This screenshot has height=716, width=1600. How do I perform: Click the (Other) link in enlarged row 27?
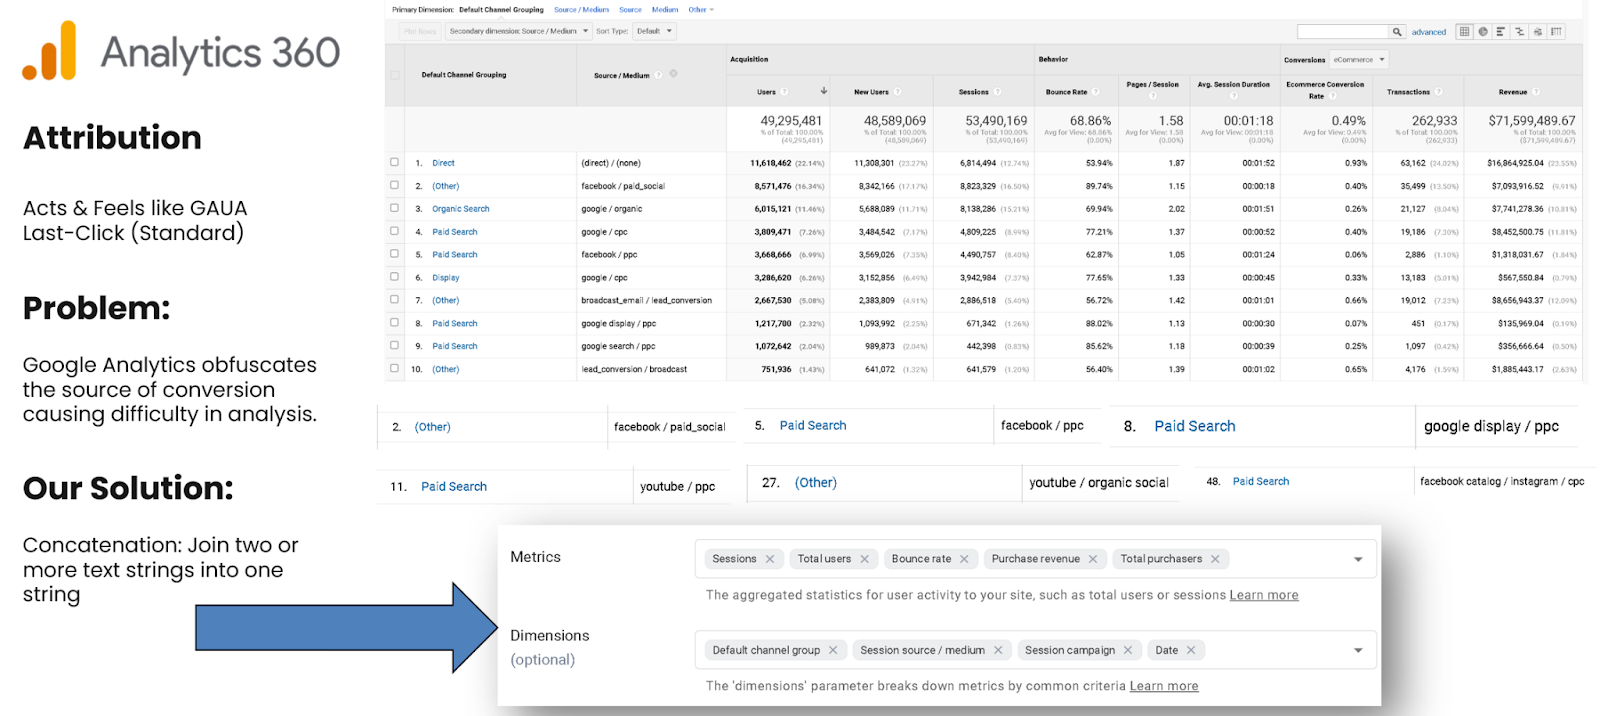click(x=815, y=483)
